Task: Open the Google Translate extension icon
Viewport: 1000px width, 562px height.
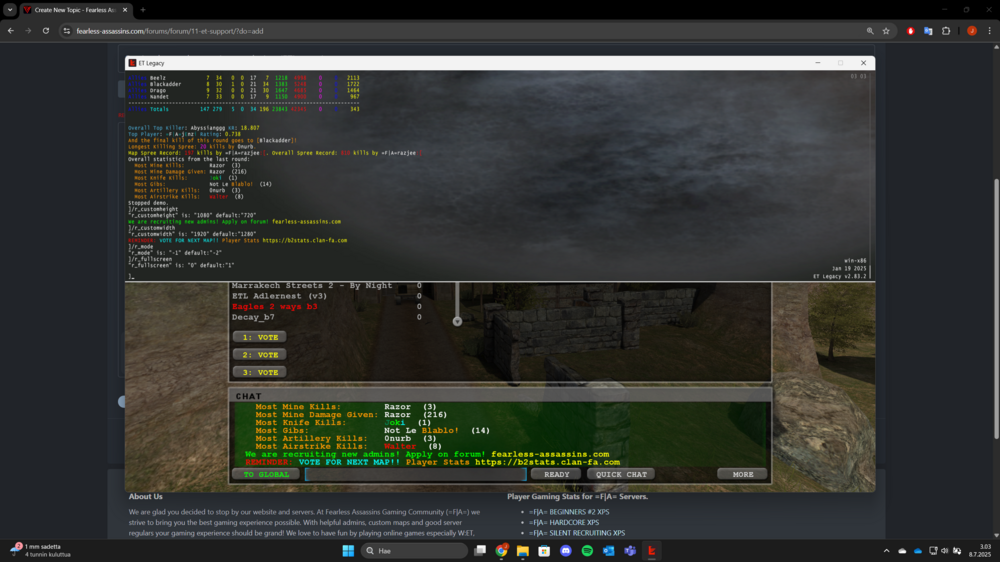Action: [928, 31]
